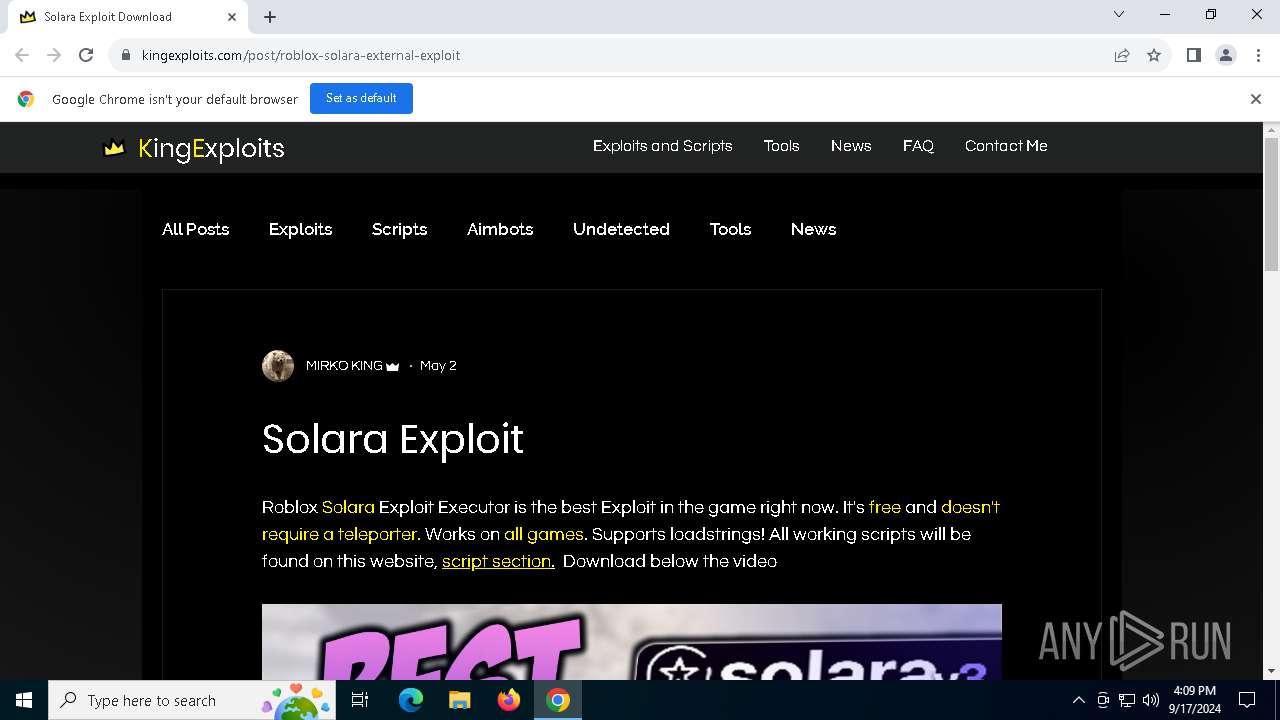This screenshot has width=1280, height=720.
Task: Share this page via share icon
Action: pos(1122,55)
